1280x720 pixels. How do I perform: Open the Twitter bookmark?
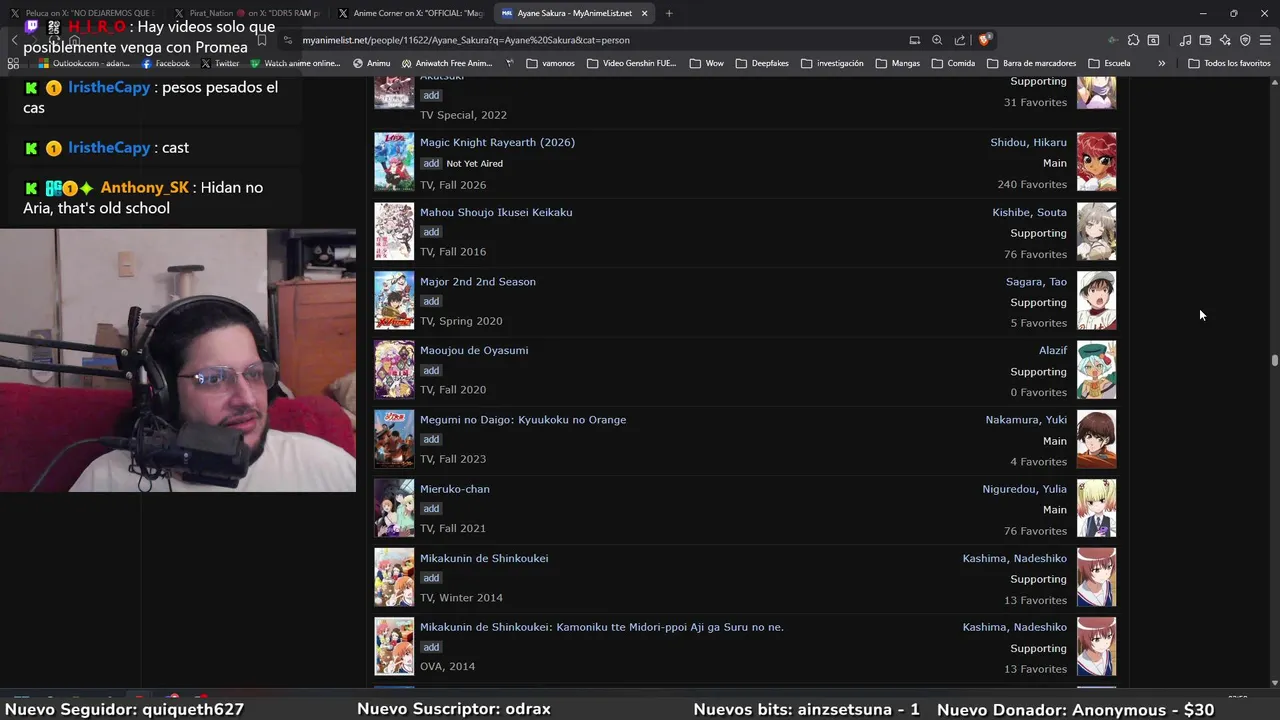tap(220, 63)
